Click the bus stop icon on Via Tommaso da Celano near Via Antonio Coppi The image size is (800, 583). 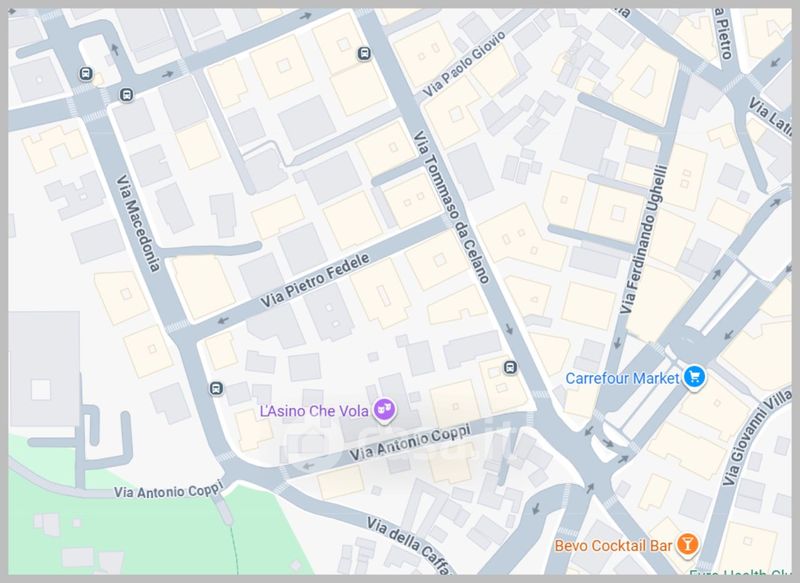coord(510,367)
